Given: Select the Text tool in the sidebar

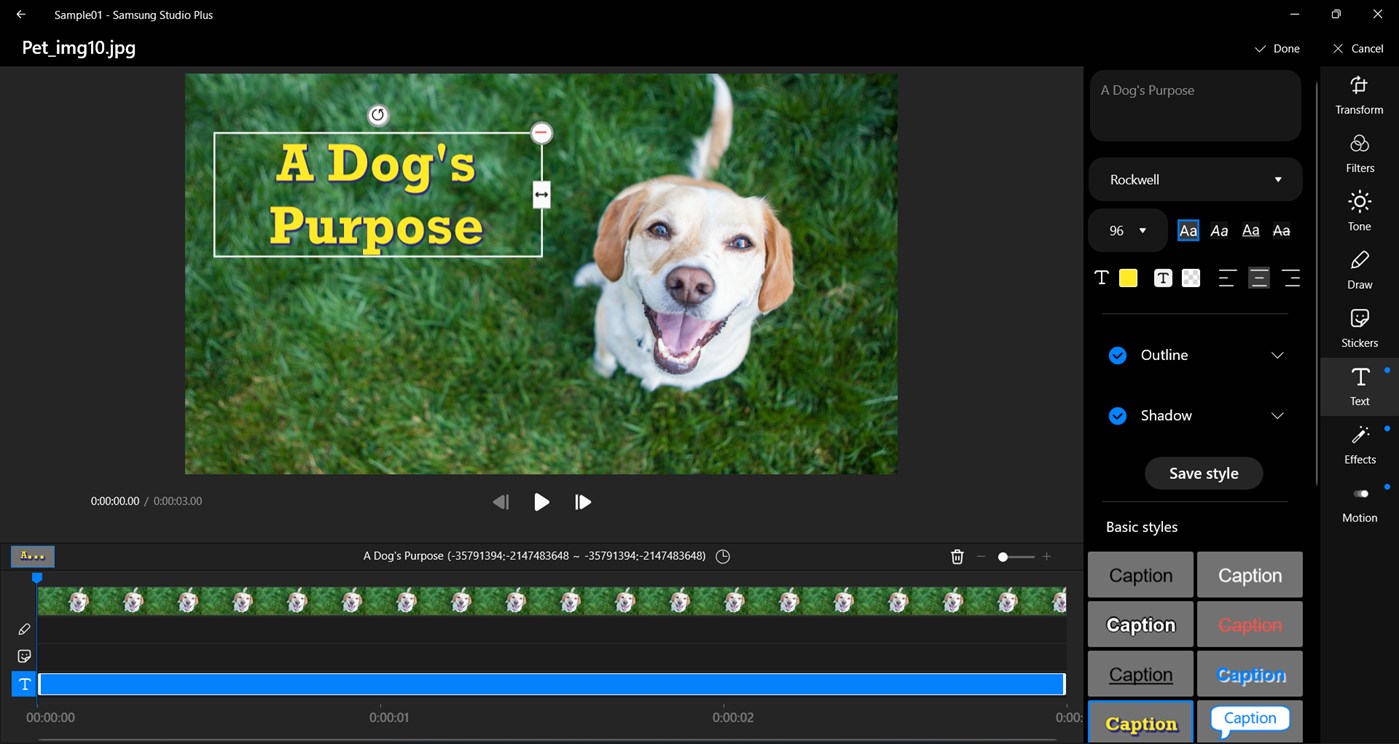Looking at the screenshot, I should click(1359, 387).
